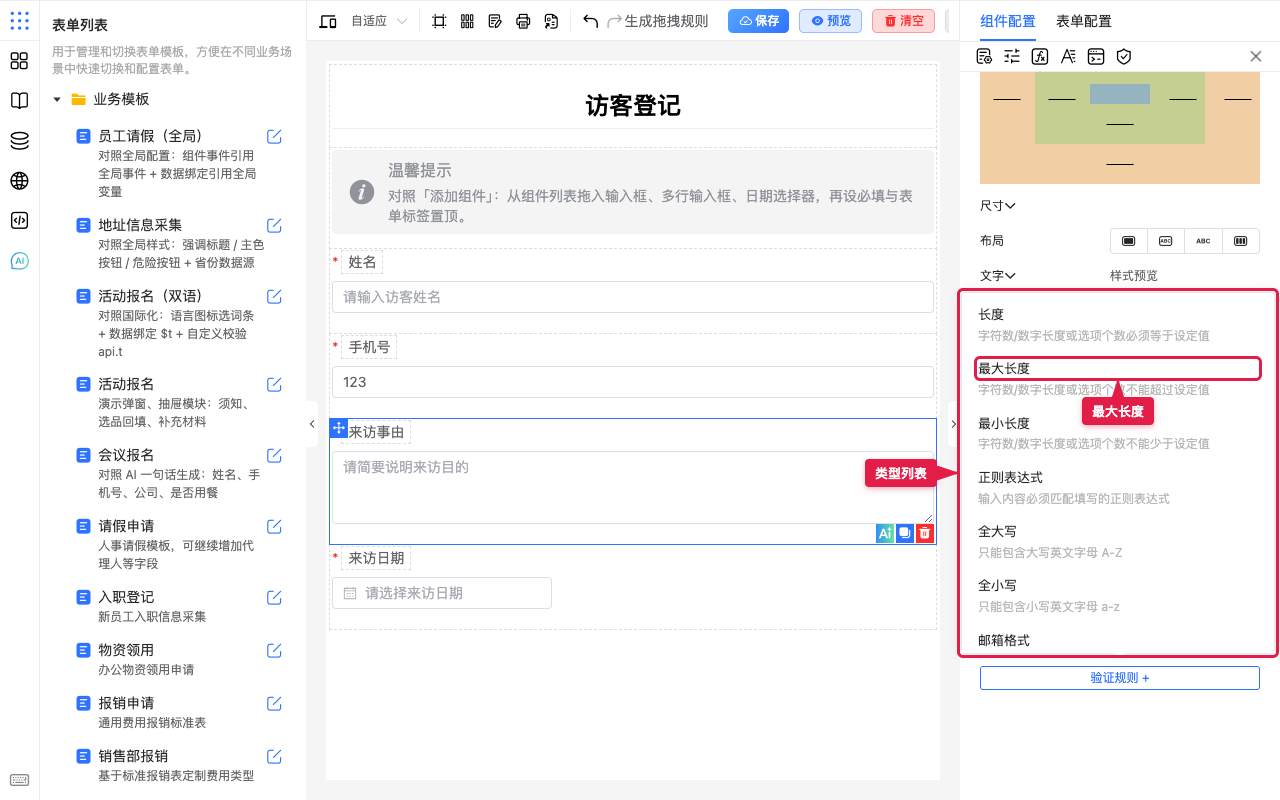Select the plain ABC layout option
Image resolution: width=1280 pixels, height=800 pixels.
1203,241
